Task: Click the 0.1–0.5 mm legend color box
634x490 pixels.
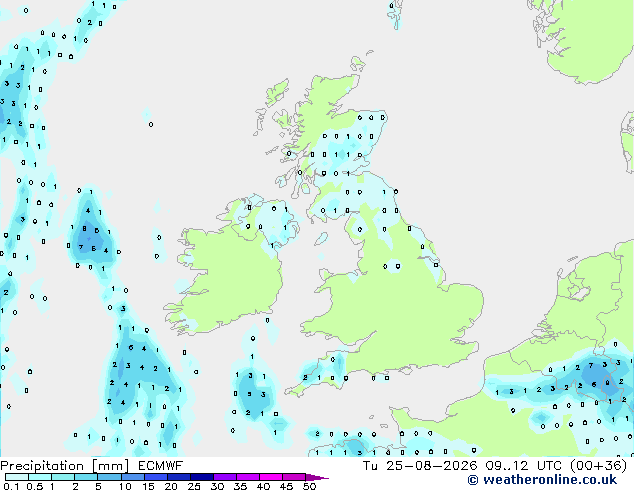Action: tap(17, 477)
